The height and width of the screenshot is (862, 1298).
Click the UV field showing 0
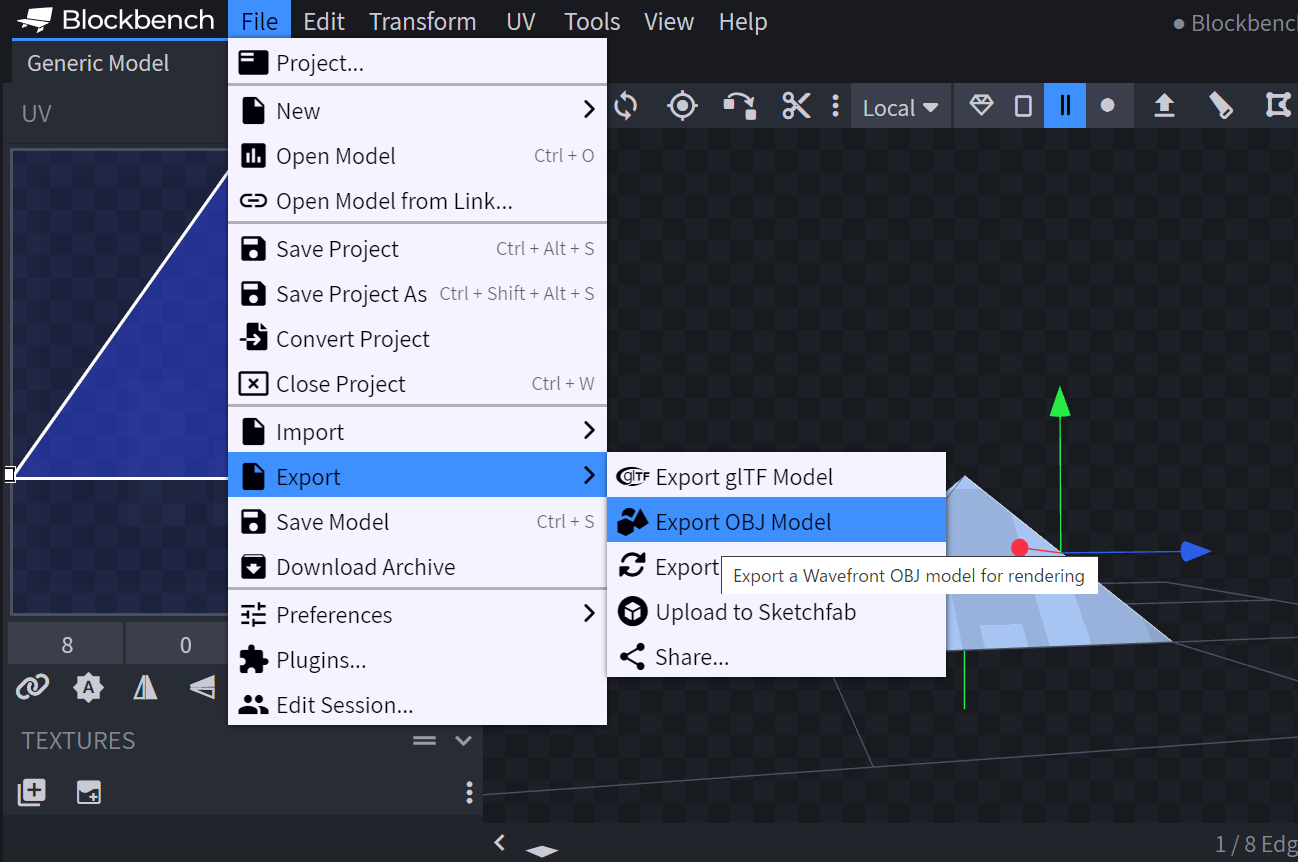pos(184,644)
